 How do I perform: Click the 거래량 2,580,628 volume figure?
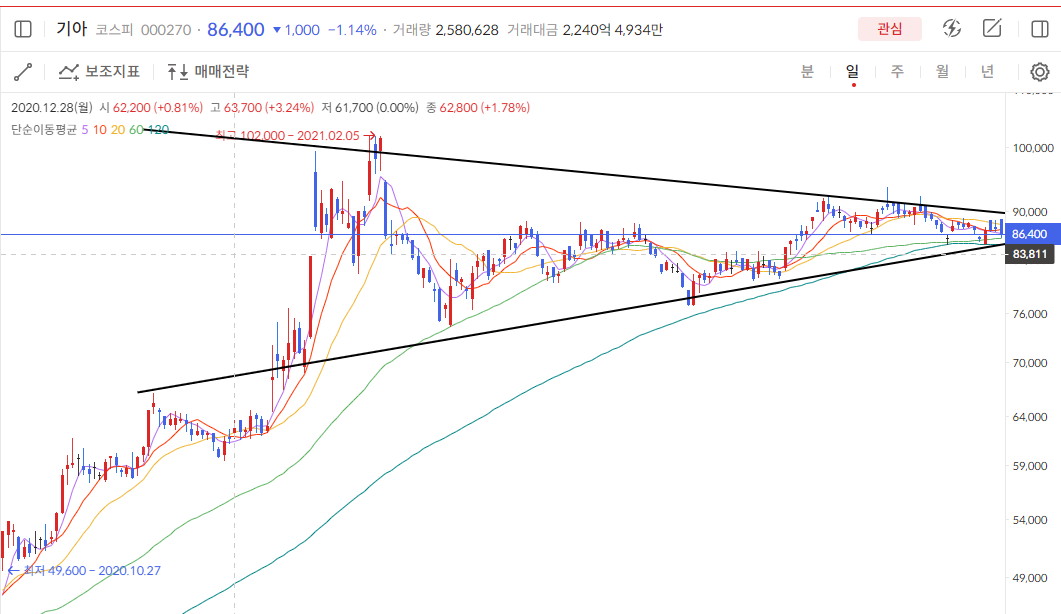pos(445,30)
